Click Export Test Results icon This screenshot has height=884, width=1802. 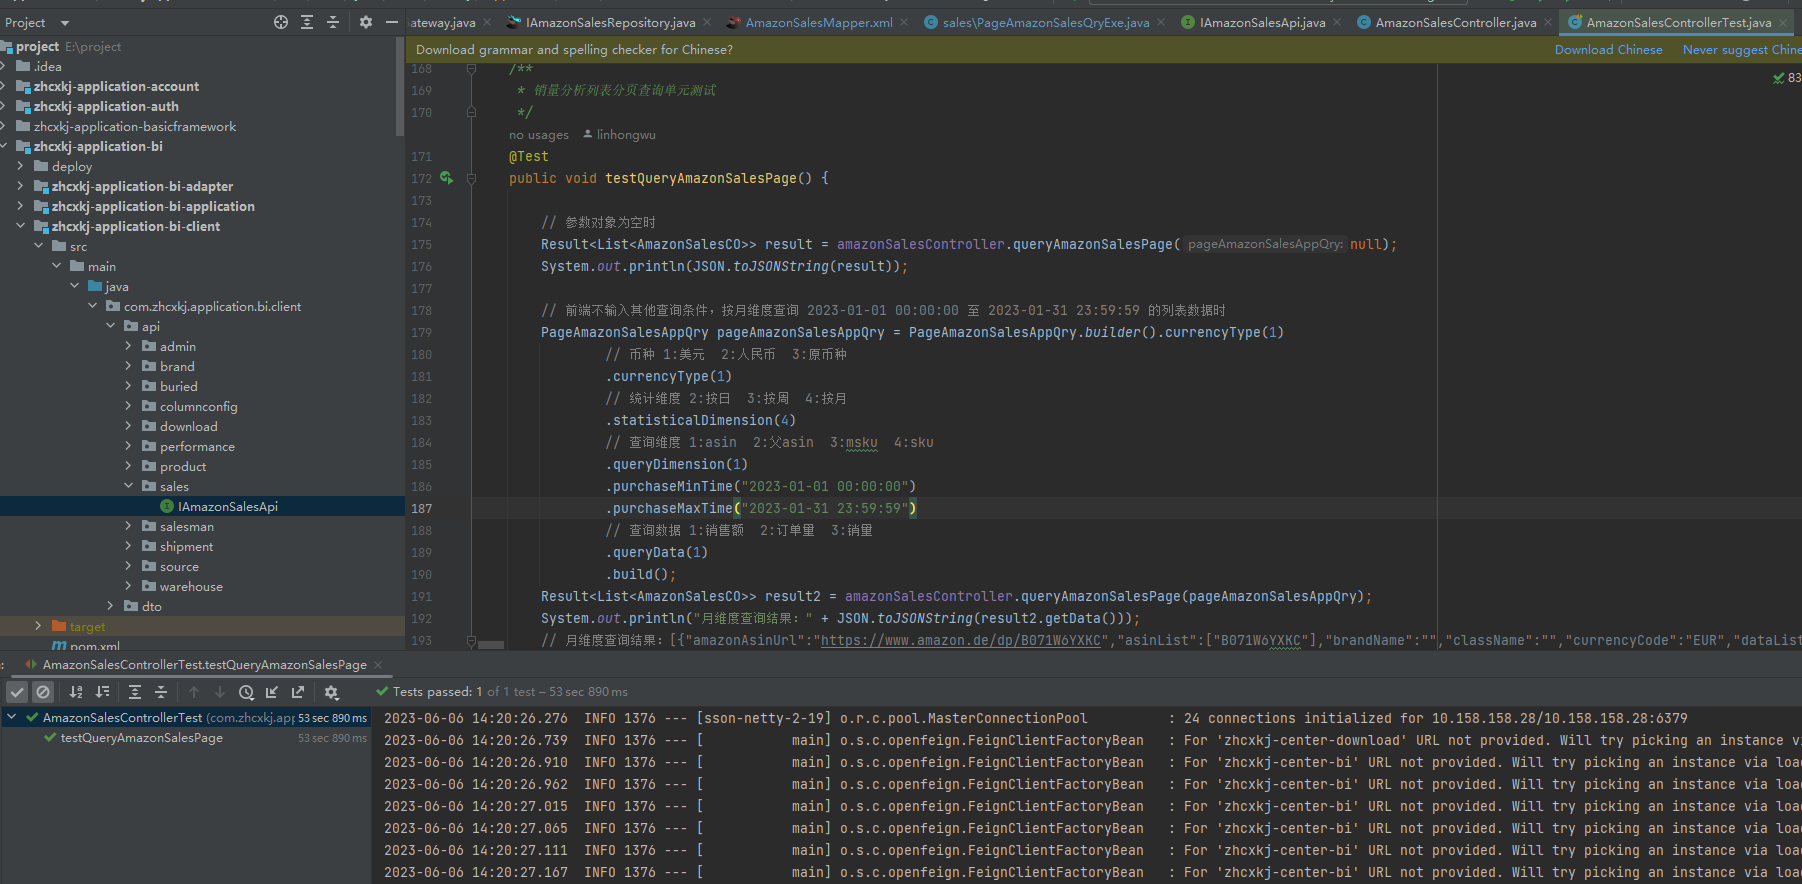point(298,692)
